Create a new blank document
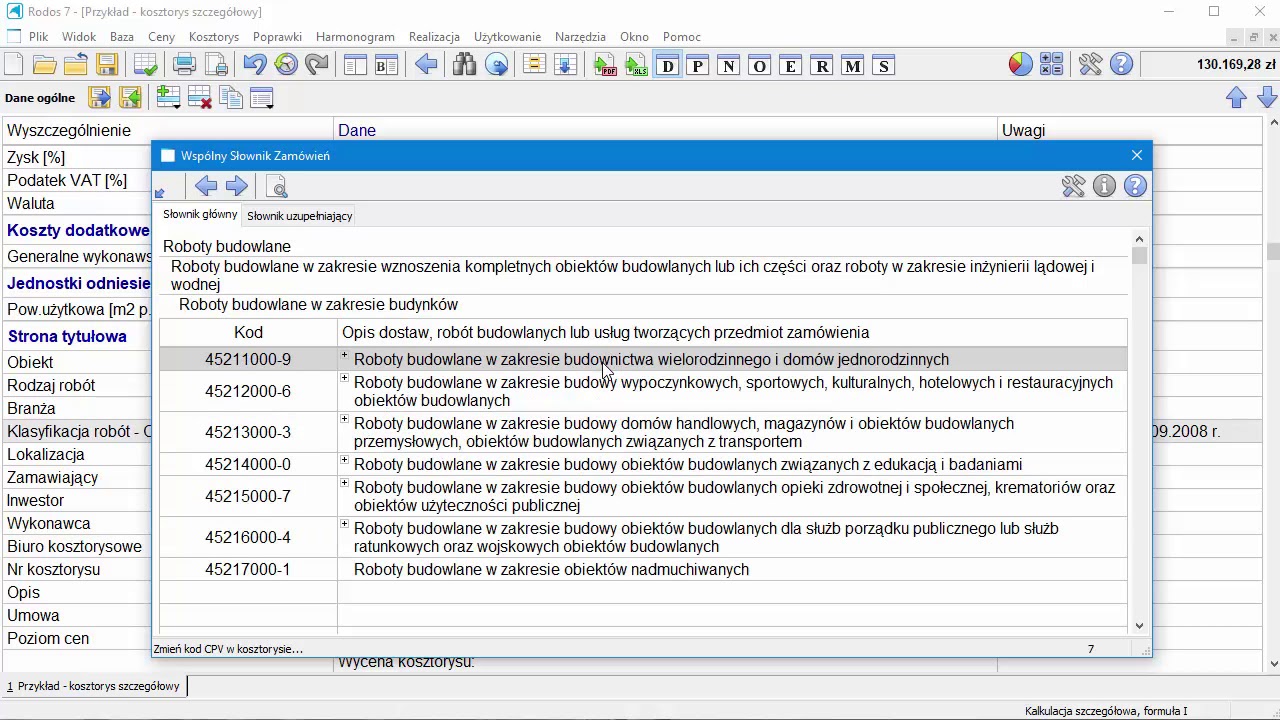 (x=14, y=66)
